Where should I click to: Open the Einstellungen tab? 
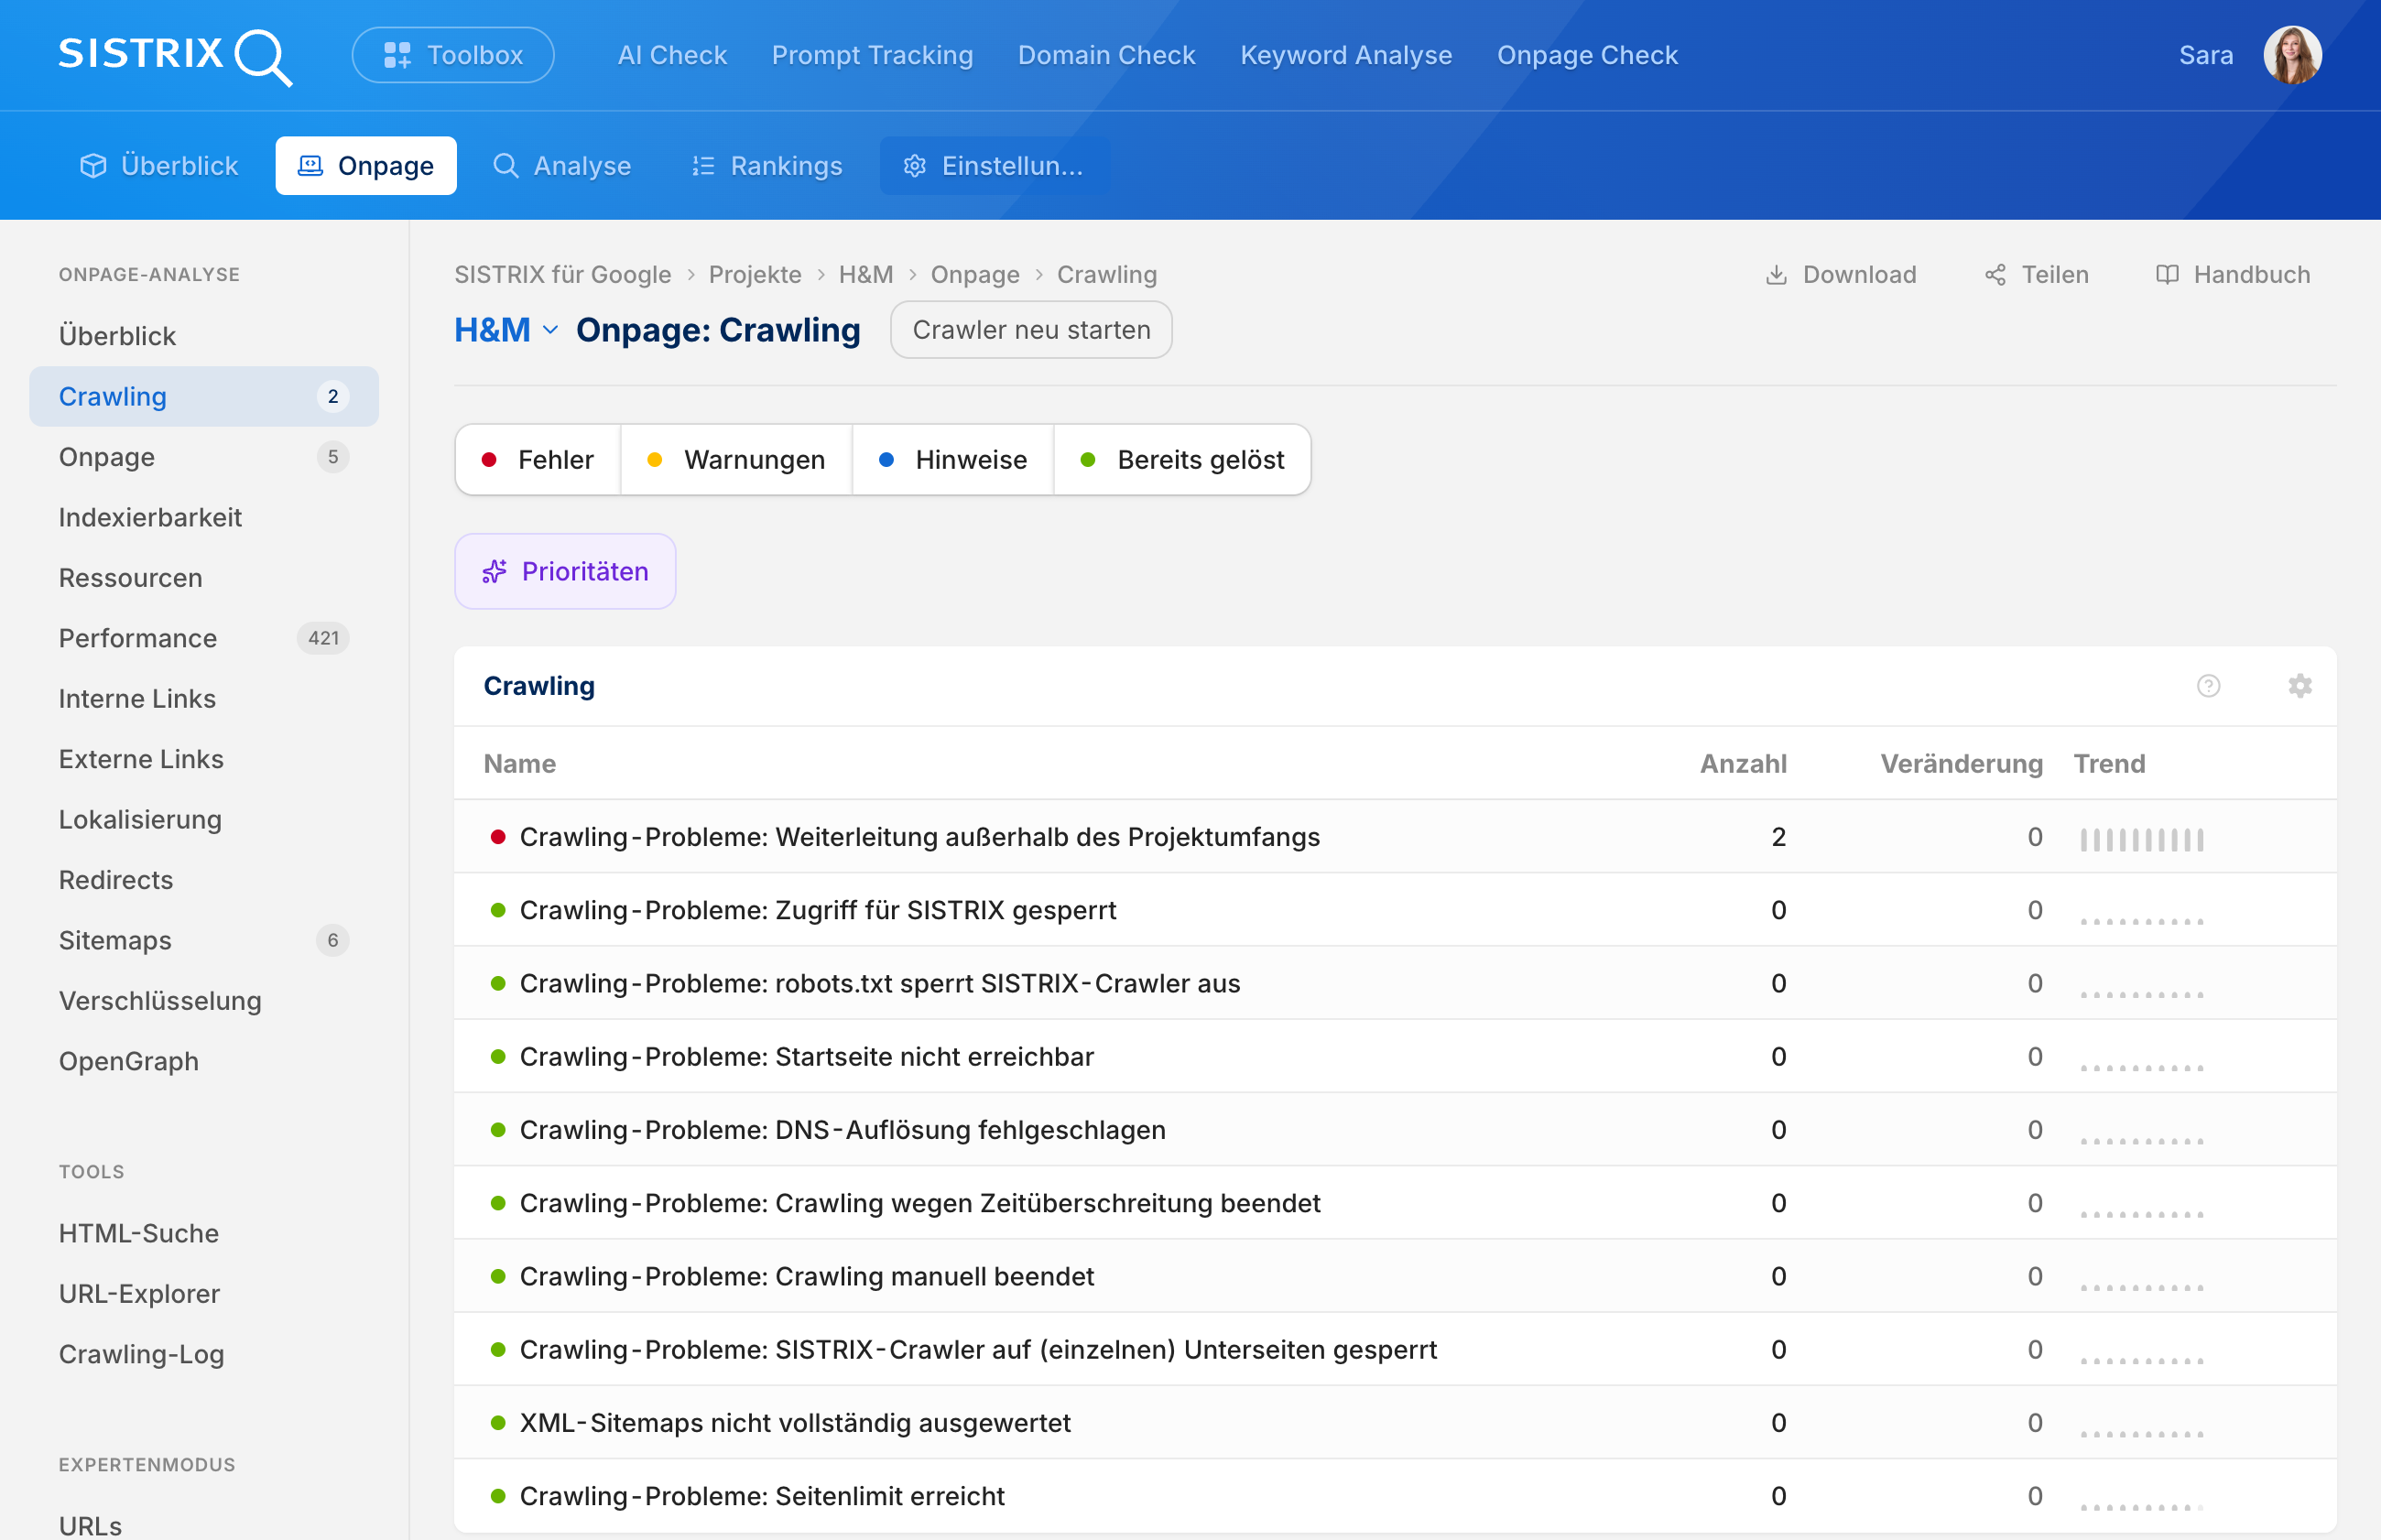(994, 166)
